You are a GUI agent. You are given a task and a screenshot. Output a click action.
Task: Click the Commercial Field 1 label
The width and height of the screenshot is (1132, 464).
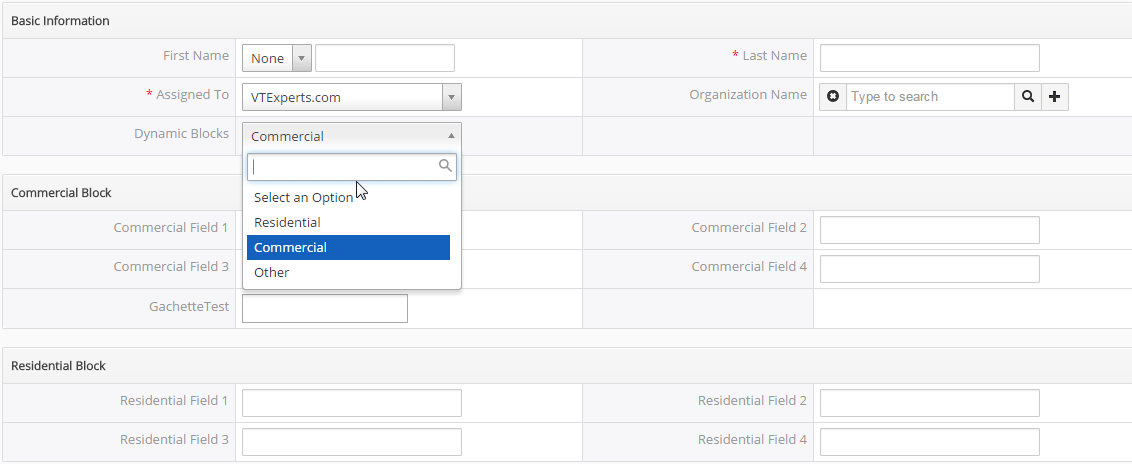(x=171, y=227)
